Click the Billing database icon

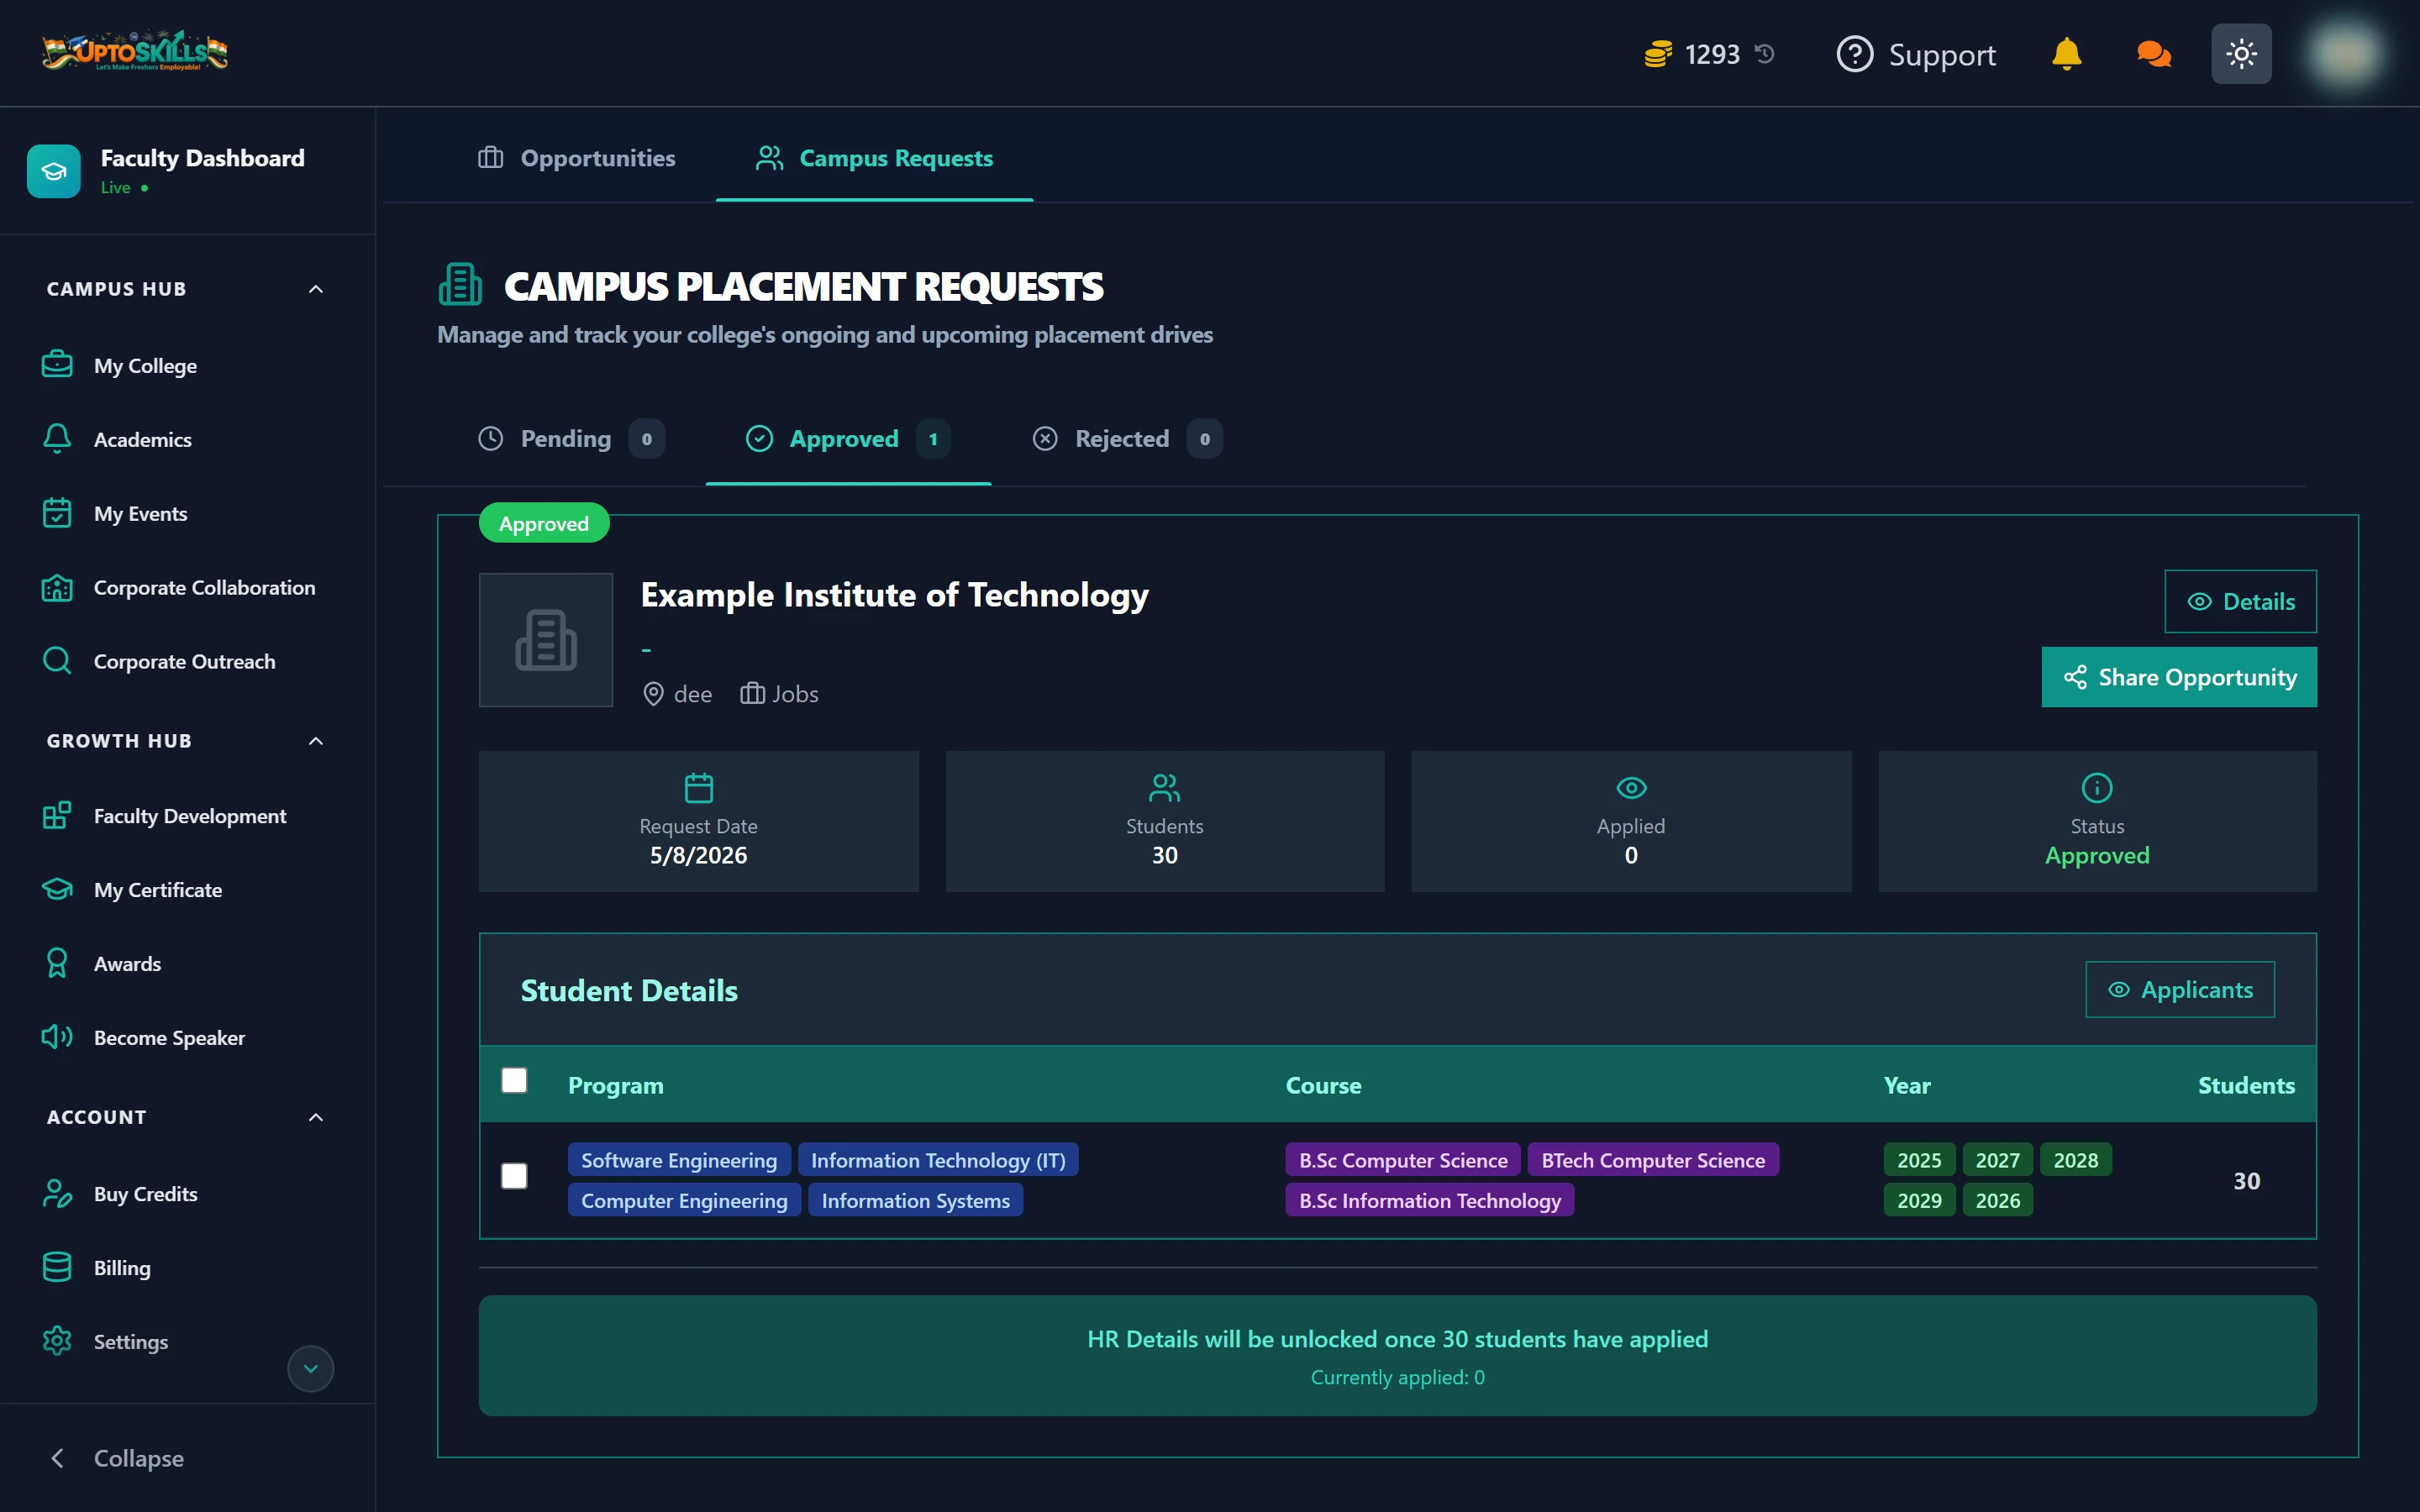click(x=57, y=1267)
